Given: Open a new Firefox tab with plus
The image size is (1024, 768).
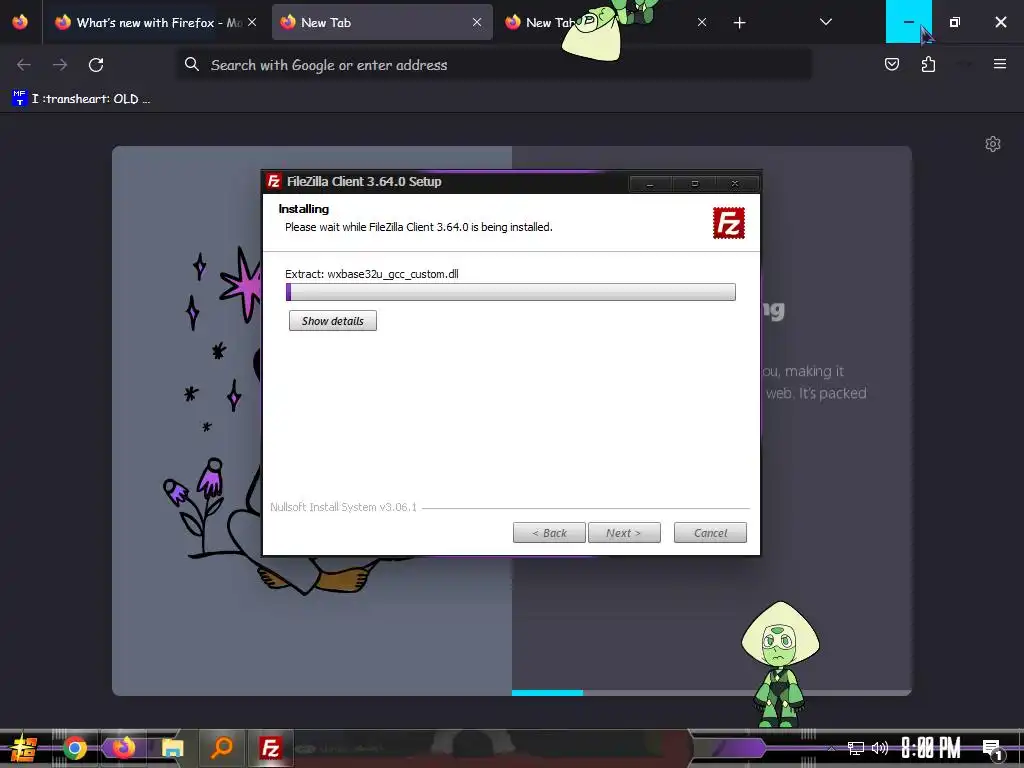Looking at the screenshot, I should 739,23.
